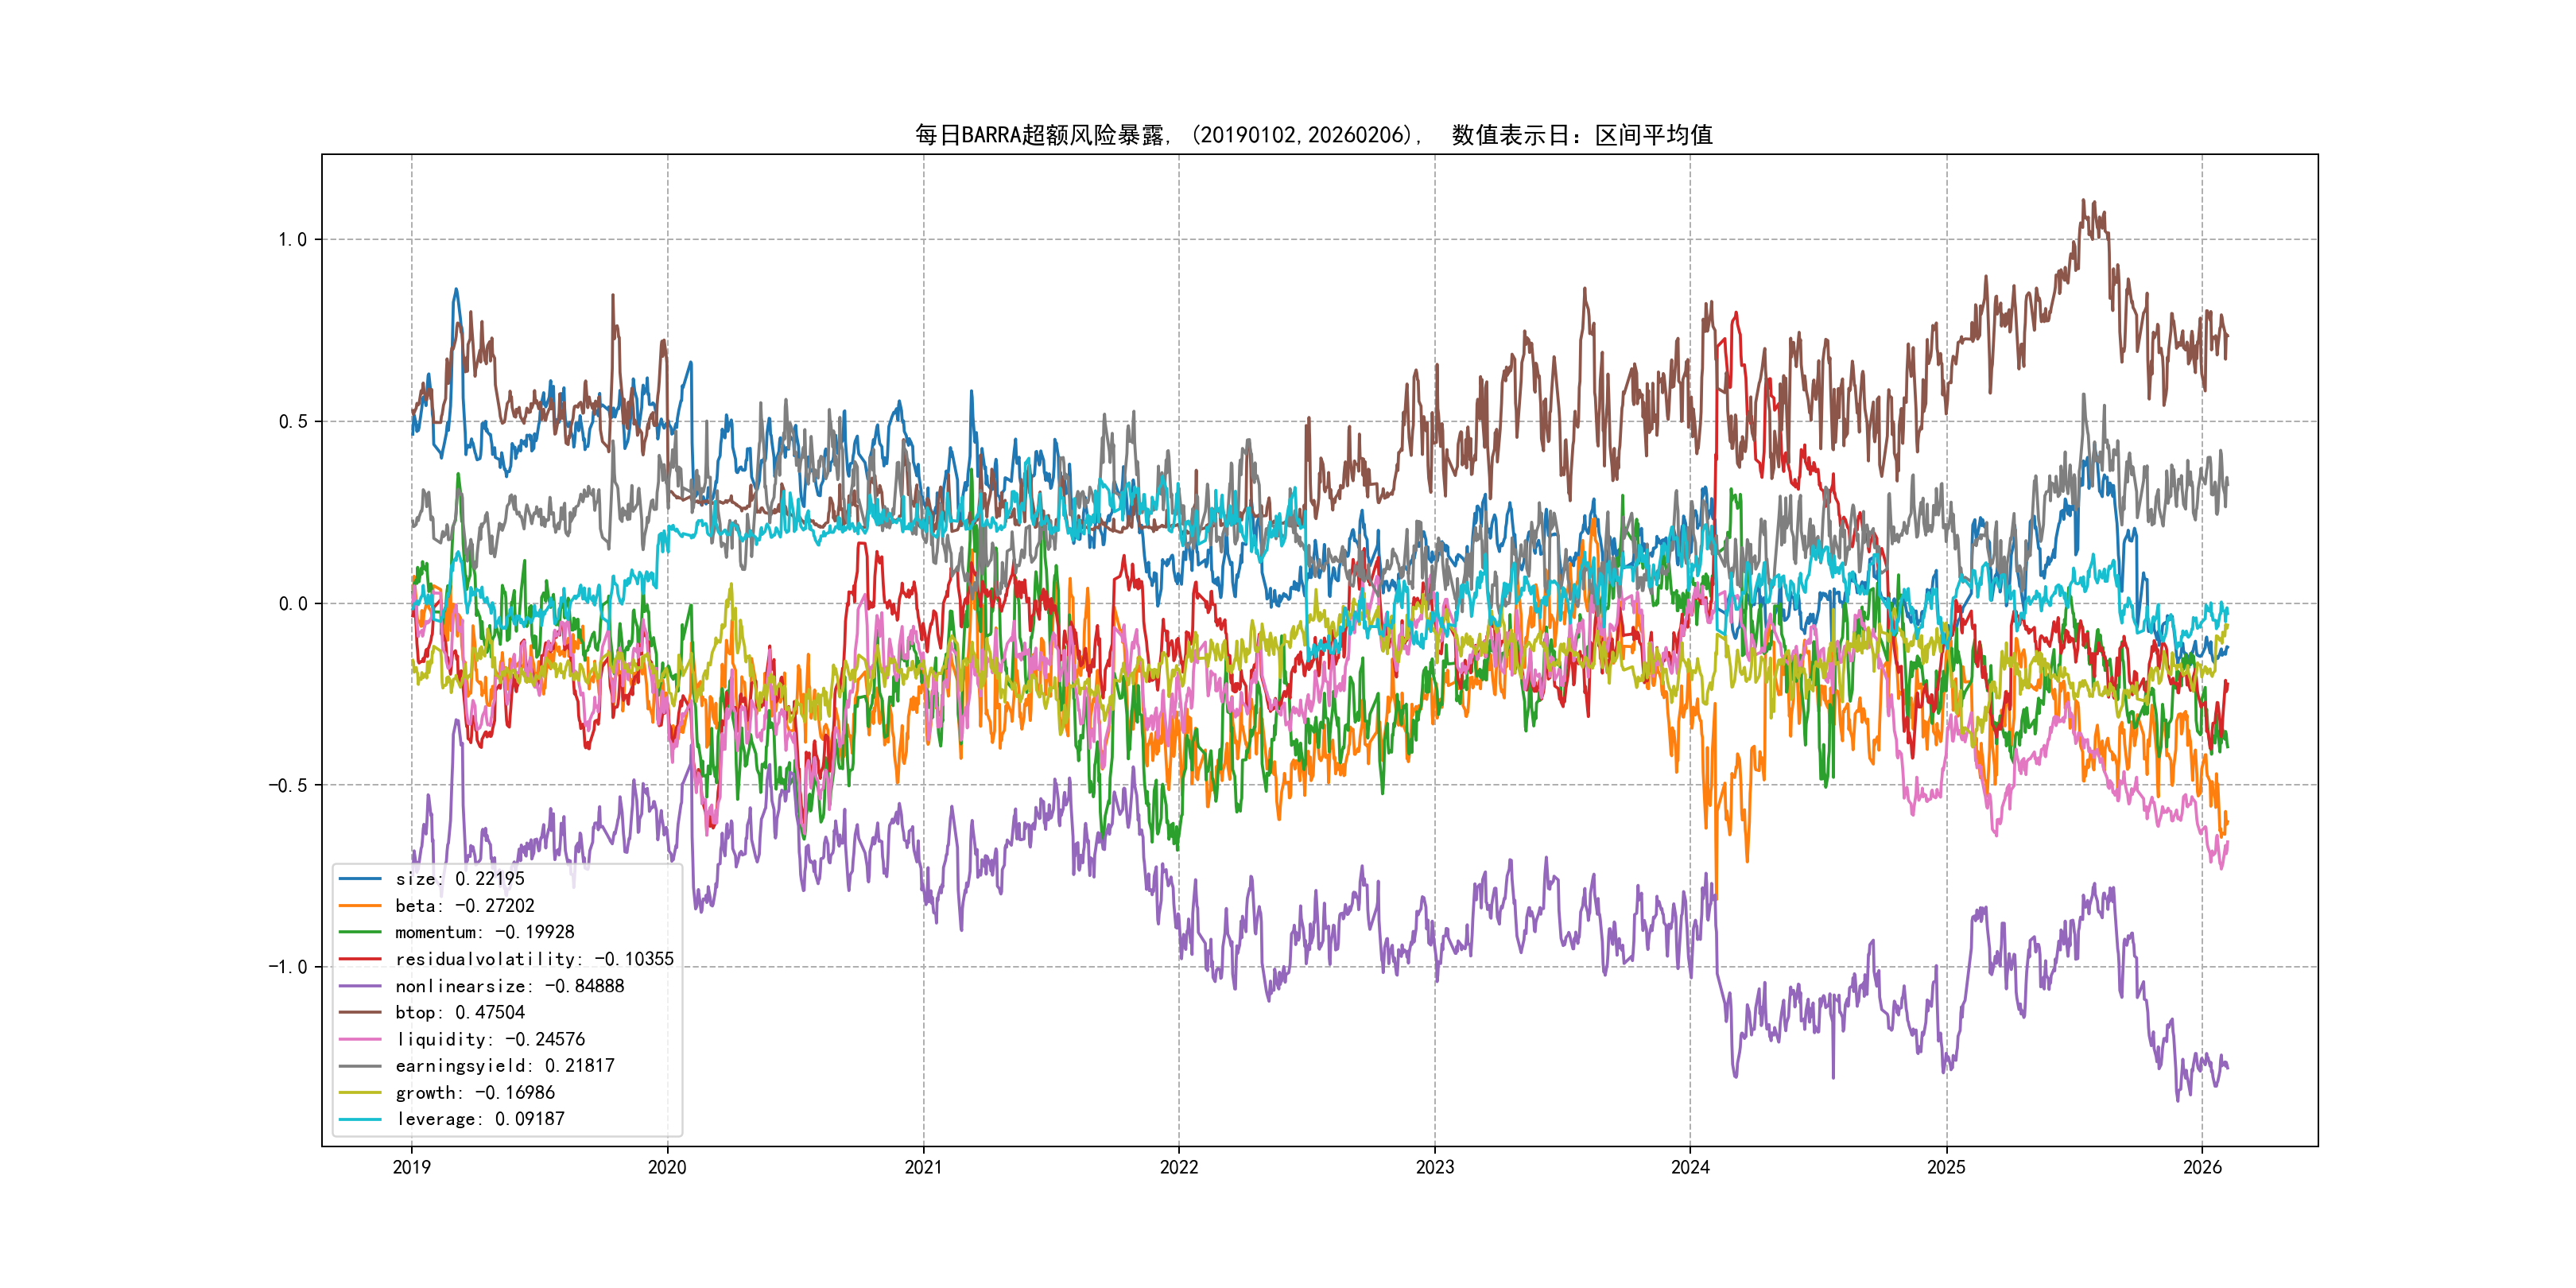The height and width of the screenshot is (1288, 2576).
Task: Click the 0.0 y-axis tick label
Action: (x=292, y=604)
